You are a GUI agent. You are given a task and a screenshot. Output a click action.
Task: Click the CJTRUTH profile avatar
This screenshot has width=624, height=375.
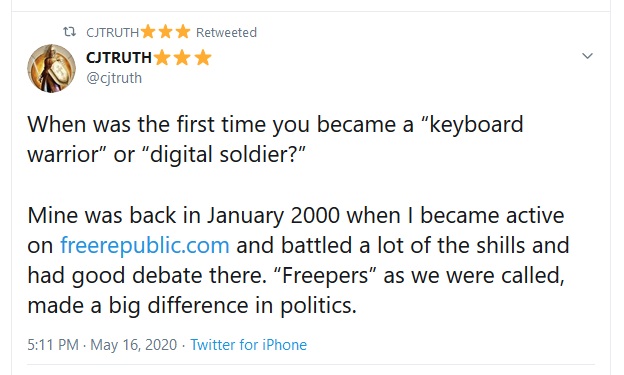tap(51, 68)
